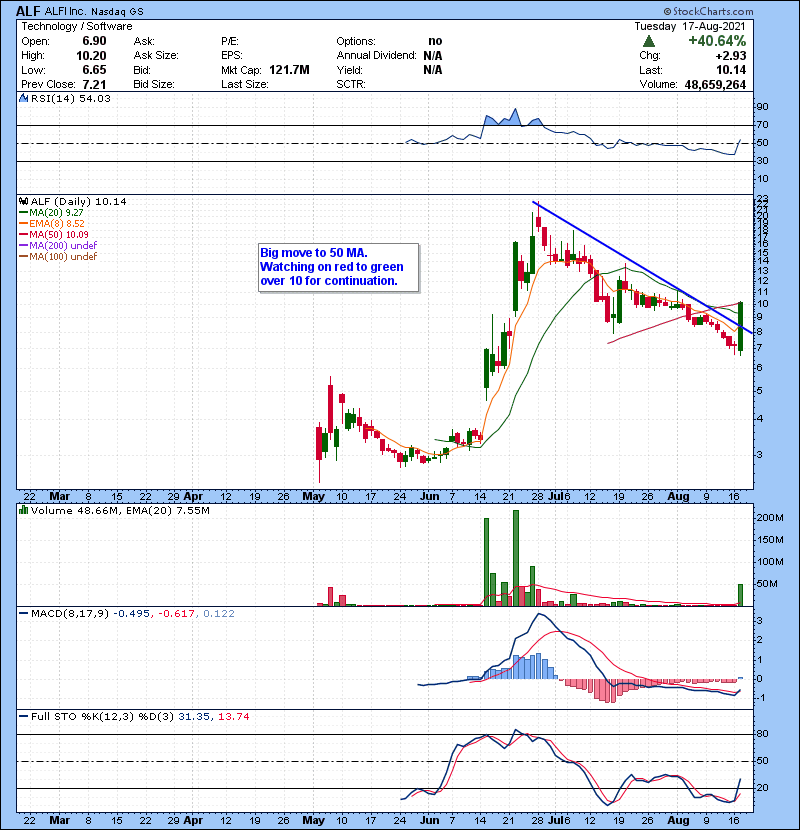Click the blue annotation note about 50 MA
Screen dimensions: 800x830
click(339, 267)
